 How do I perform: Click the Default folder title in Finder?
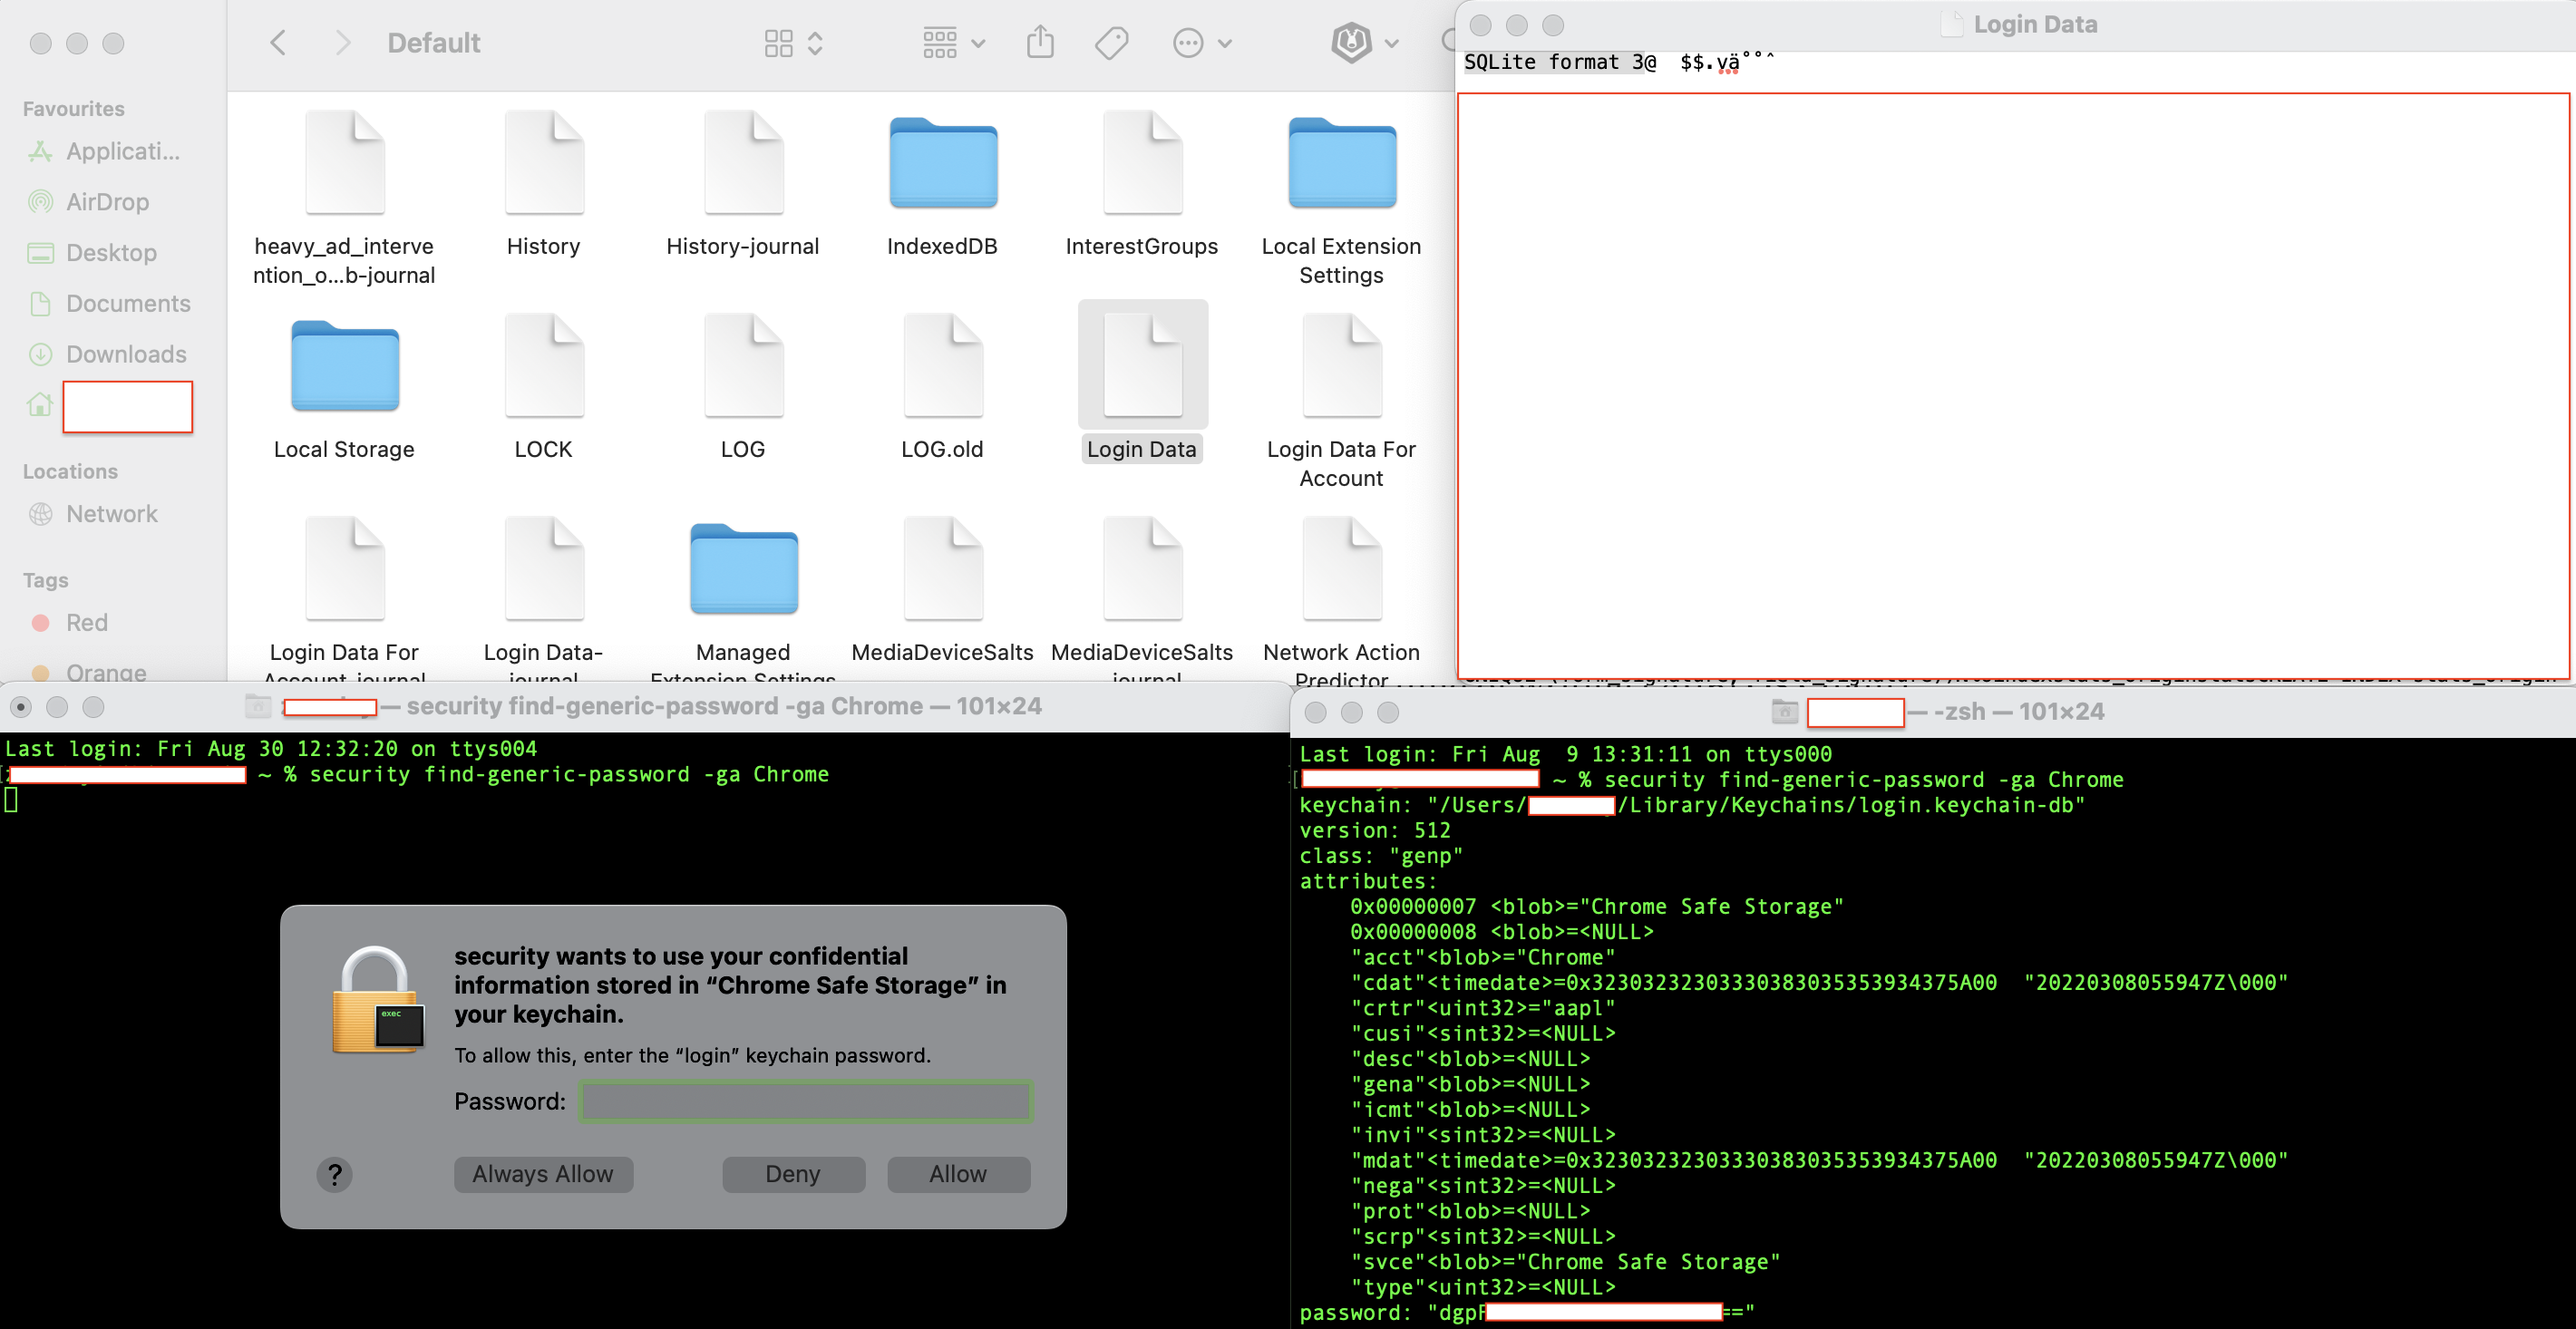pos(434,43)
